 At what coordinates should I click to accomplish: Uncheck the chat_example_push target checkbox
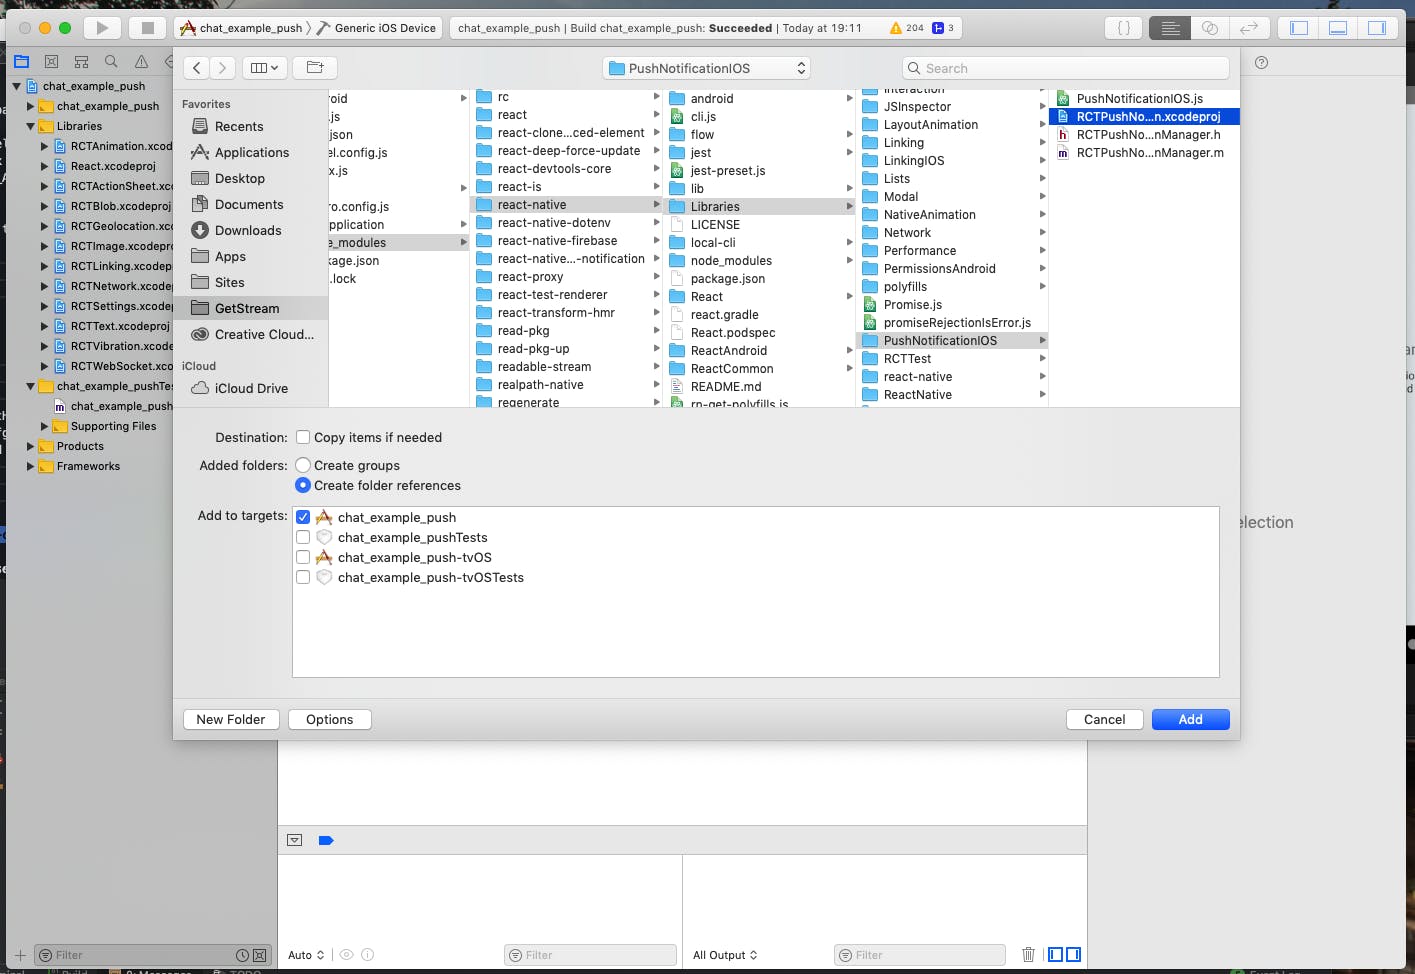click(x=303, y=518)
